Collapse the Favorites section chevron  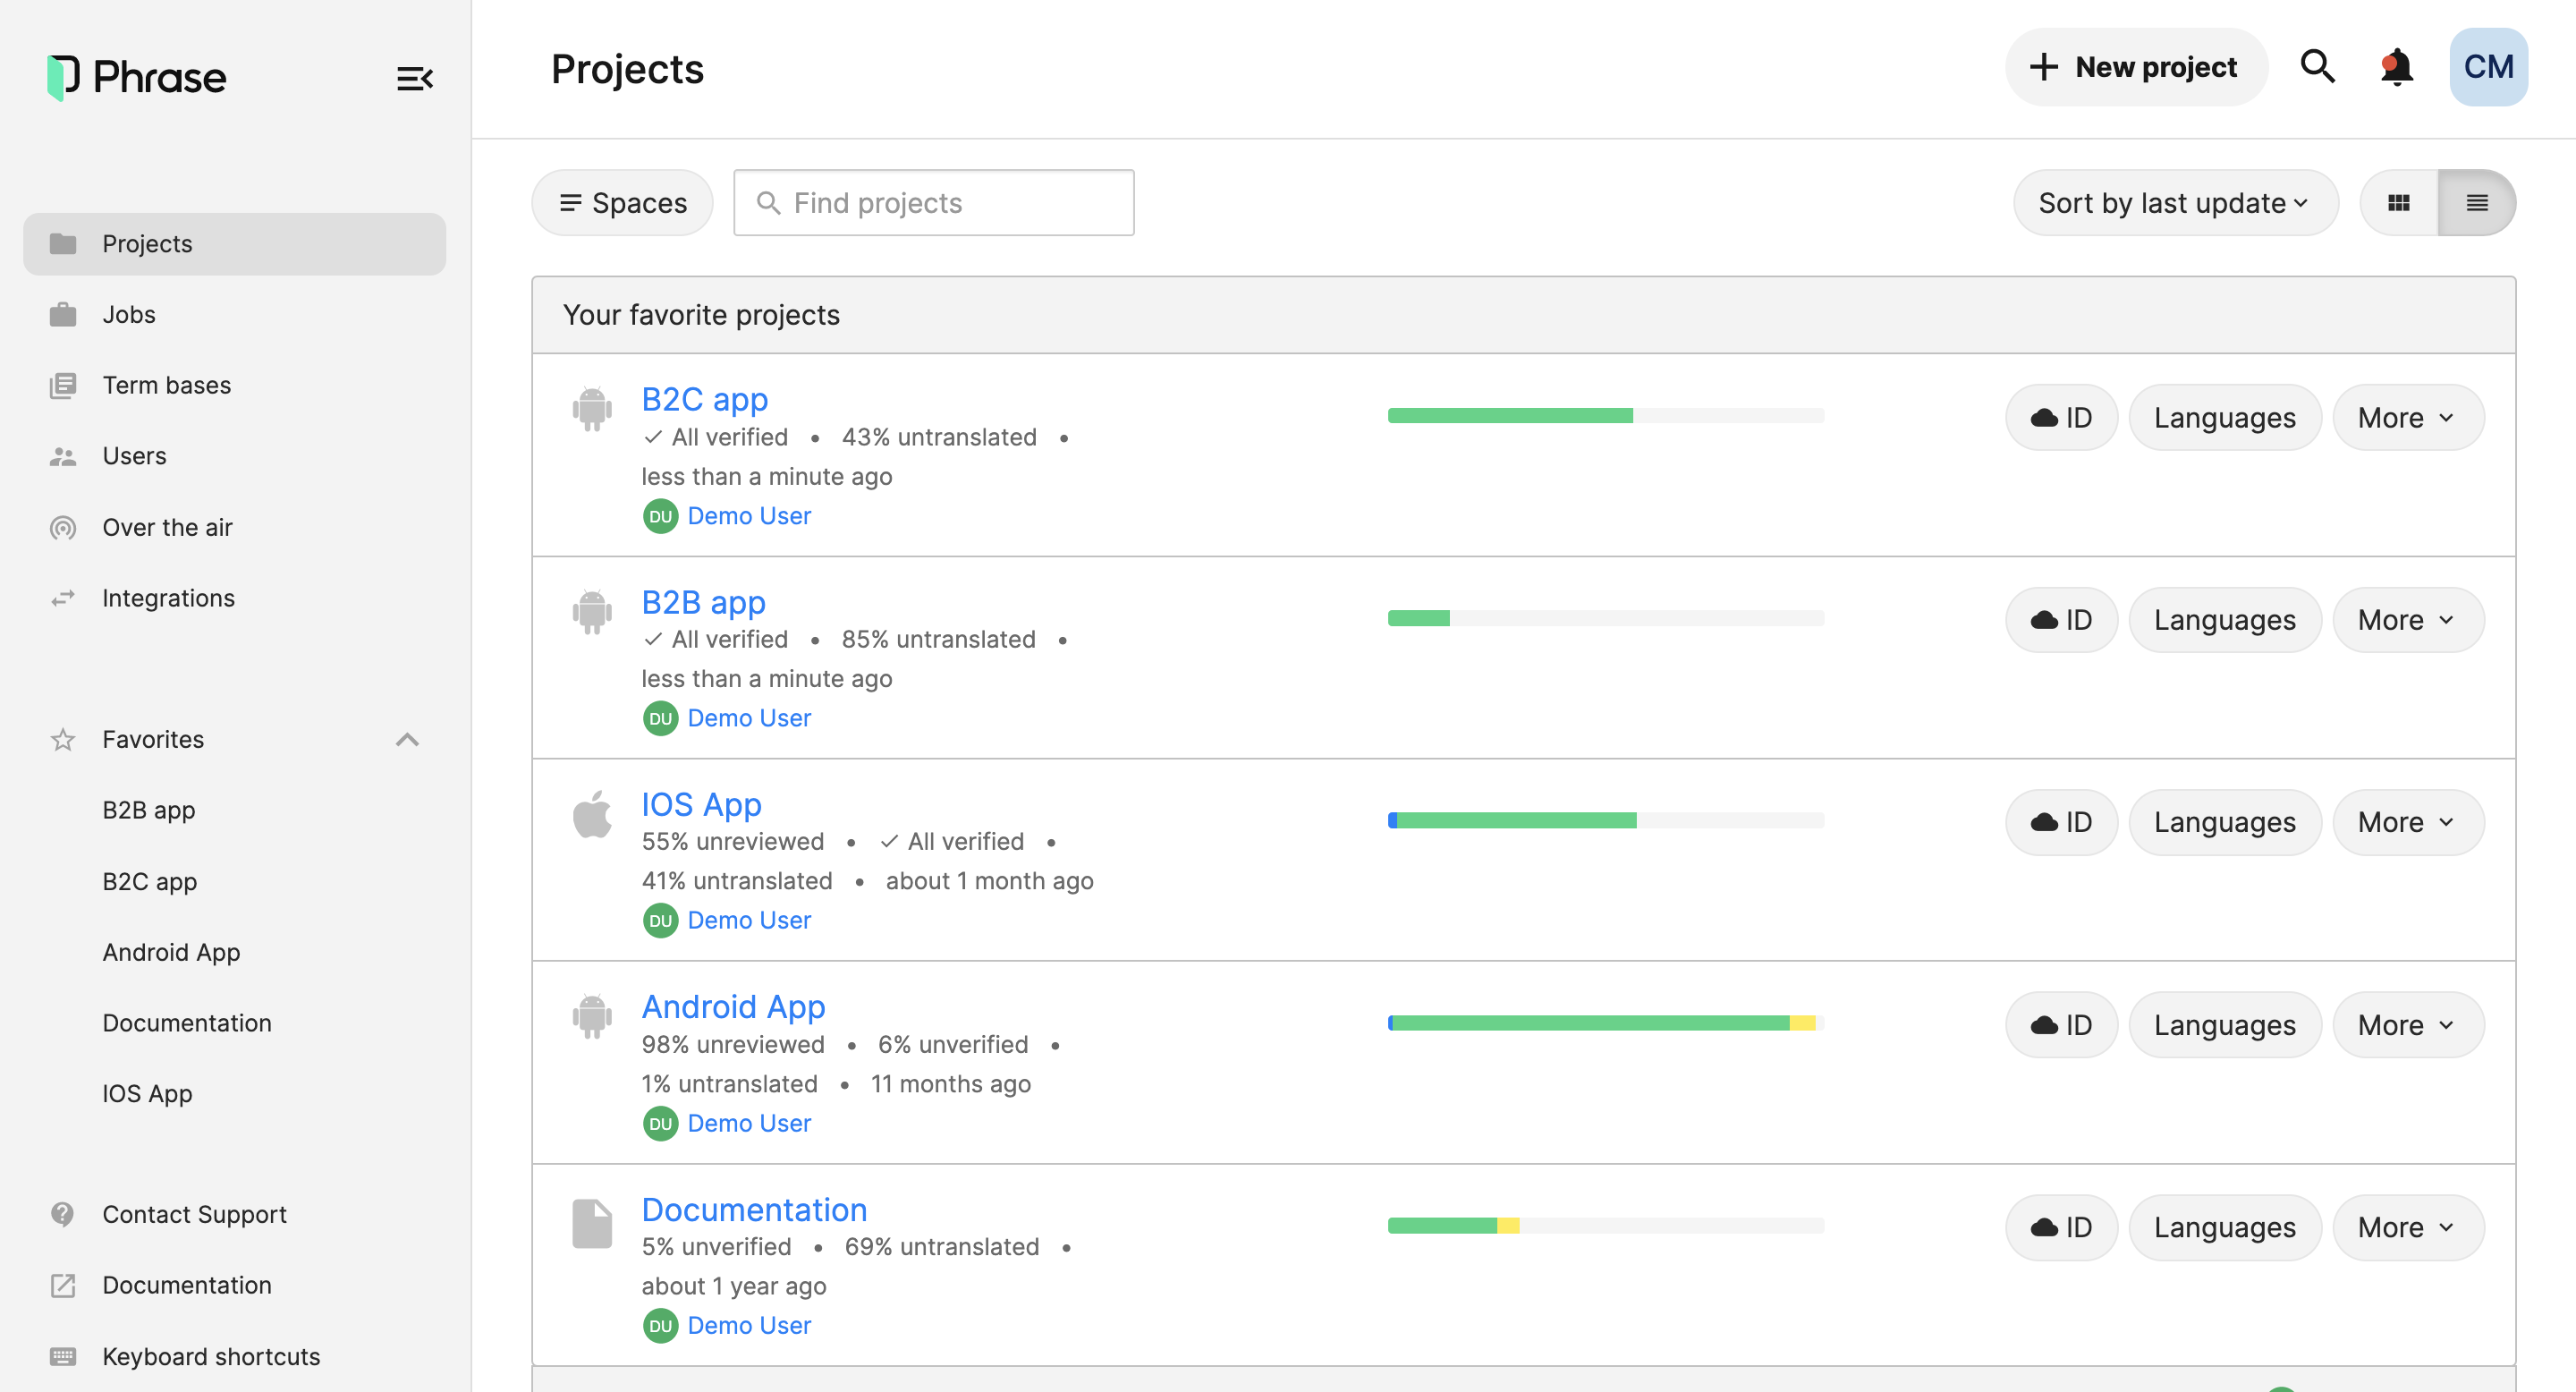pyautogui.click(x=407, y=739)
